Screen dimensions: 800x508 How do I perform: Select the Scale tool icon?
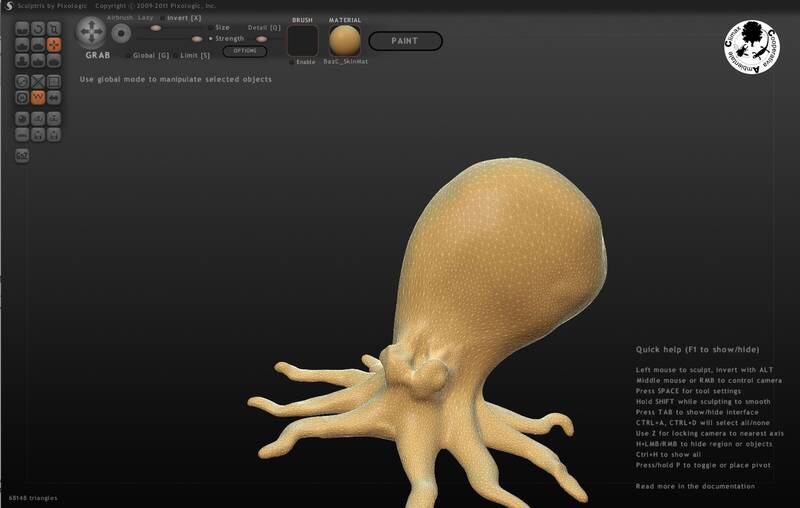pos(55,28)
